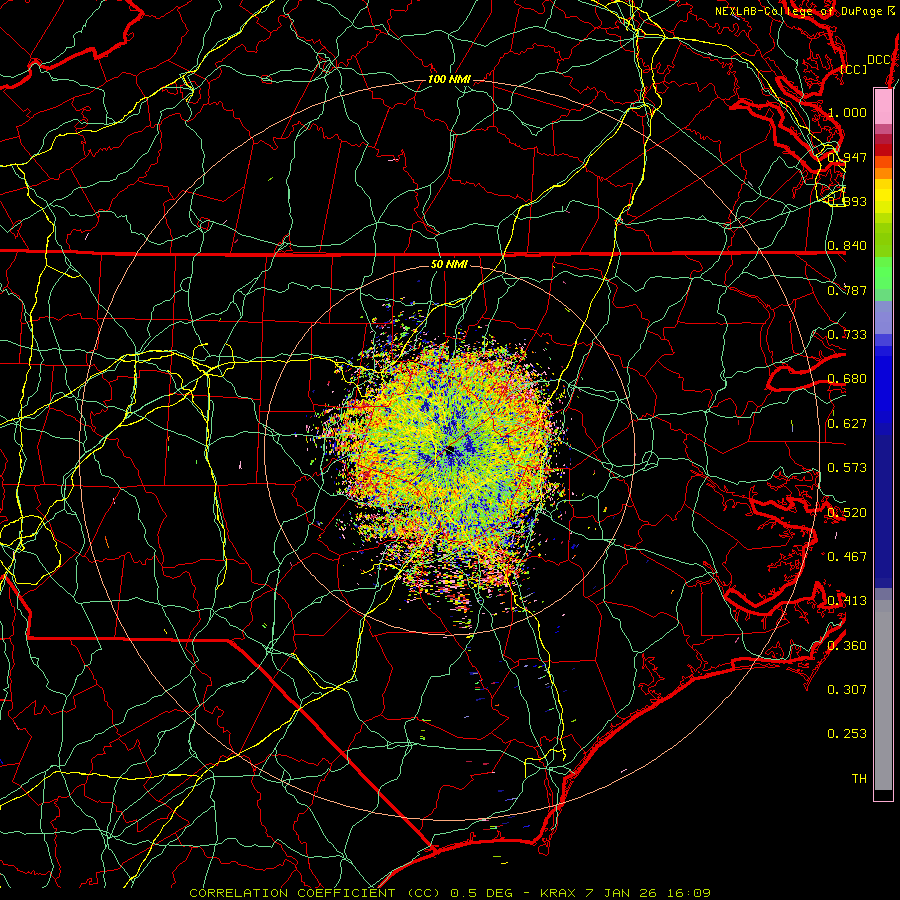
Task: Select the 0.893 scale value
Action: tap(847, 201)
